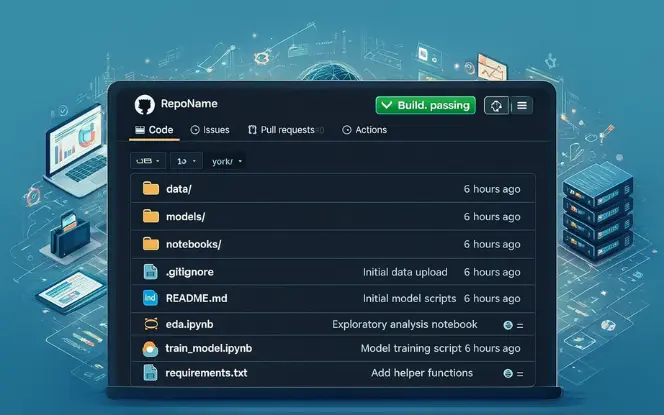Expand the first branch dropdown
This screenshot has width=664, height=415.
pyautogui.click(x=148, y=161)
